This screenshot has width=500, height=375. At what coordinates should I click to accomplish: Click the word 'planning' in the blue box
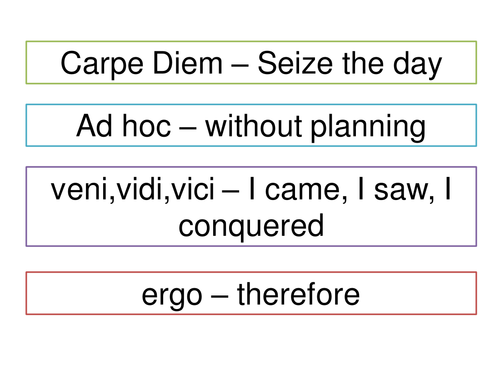click(368, 128)
